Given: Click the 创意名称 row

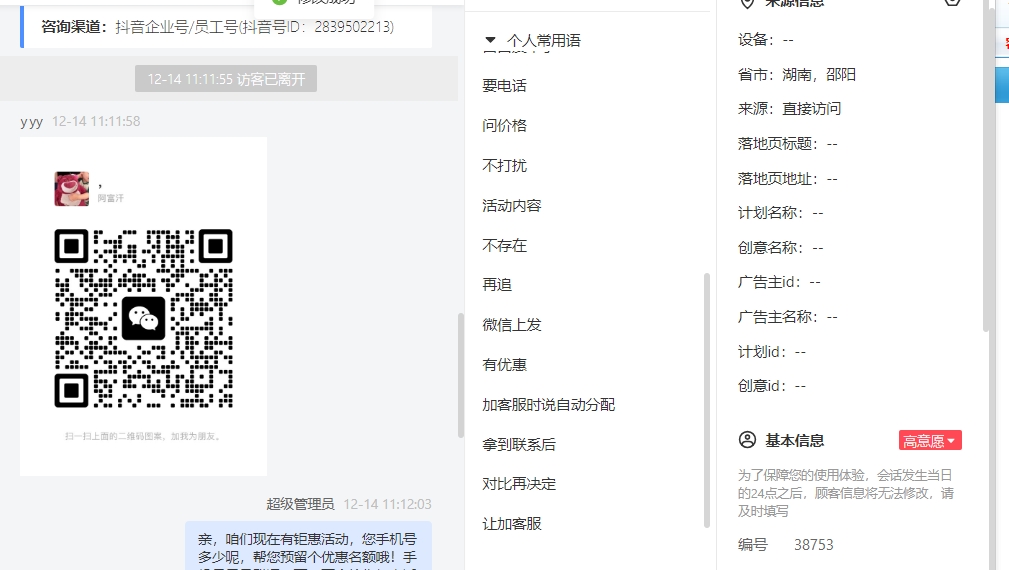Looking at the screenshot, I should click(781, 248).
